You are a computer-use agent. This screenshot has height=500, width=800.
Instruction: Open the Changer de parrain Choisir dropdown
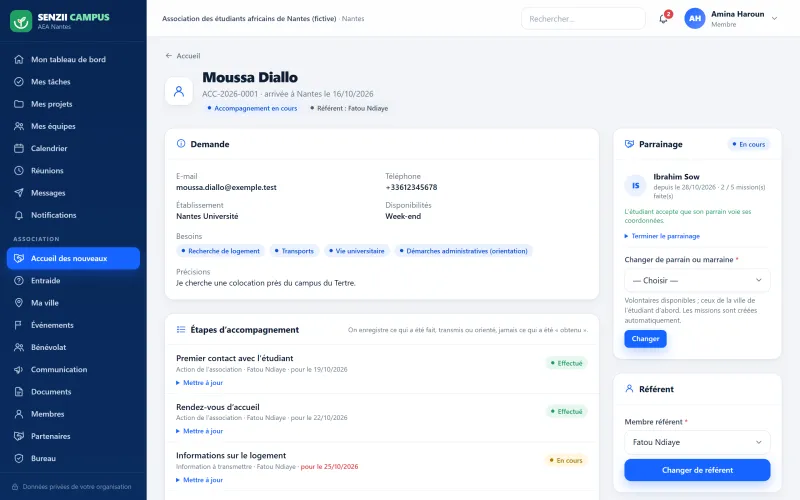click(x=697, y=280)
